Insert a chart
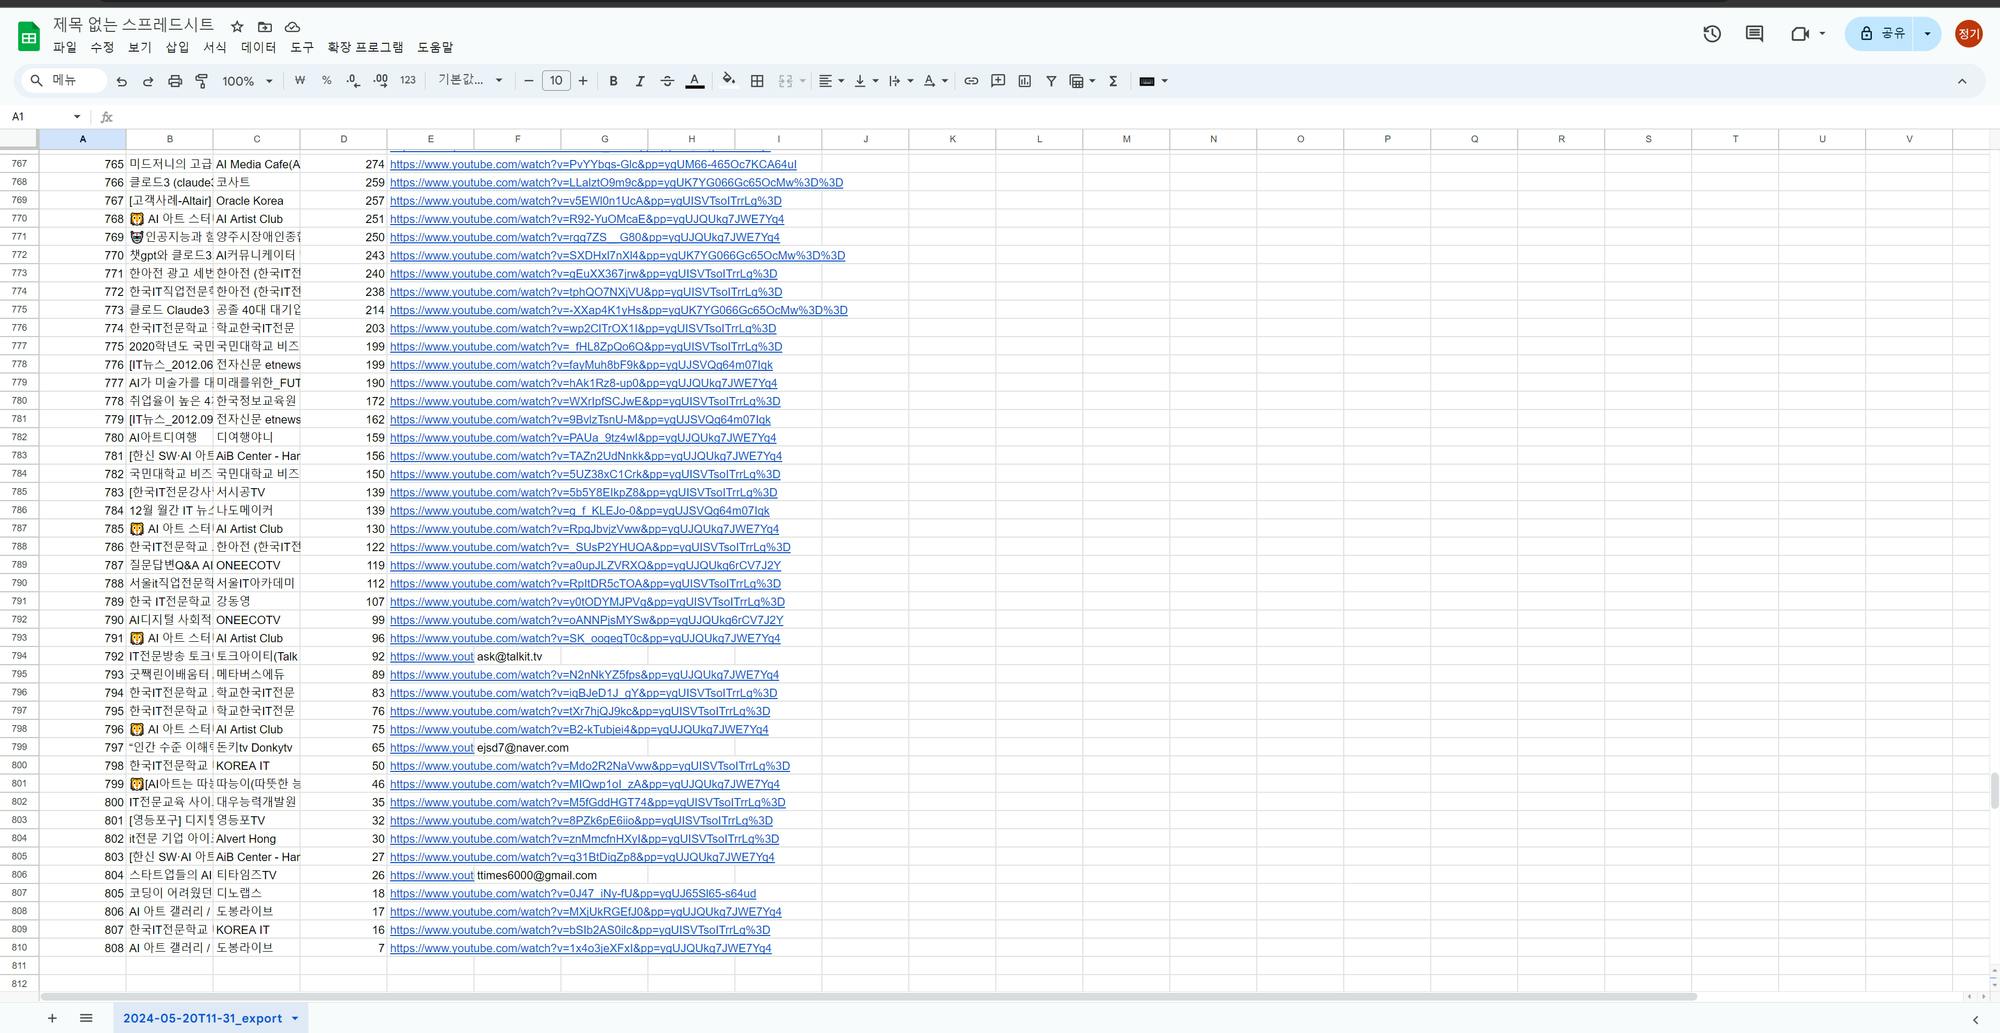This screenshot has height=1033, width=2000. point(1025,81)
